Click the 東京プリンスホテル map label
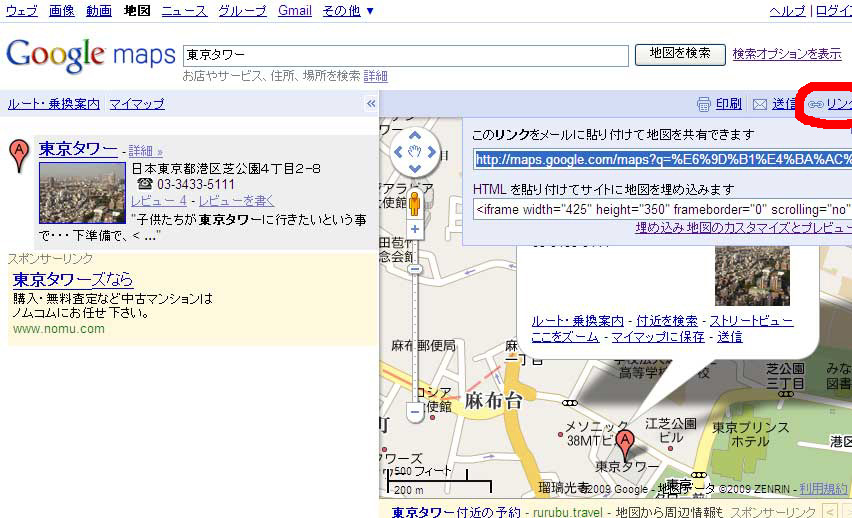 tap(750, 434)
